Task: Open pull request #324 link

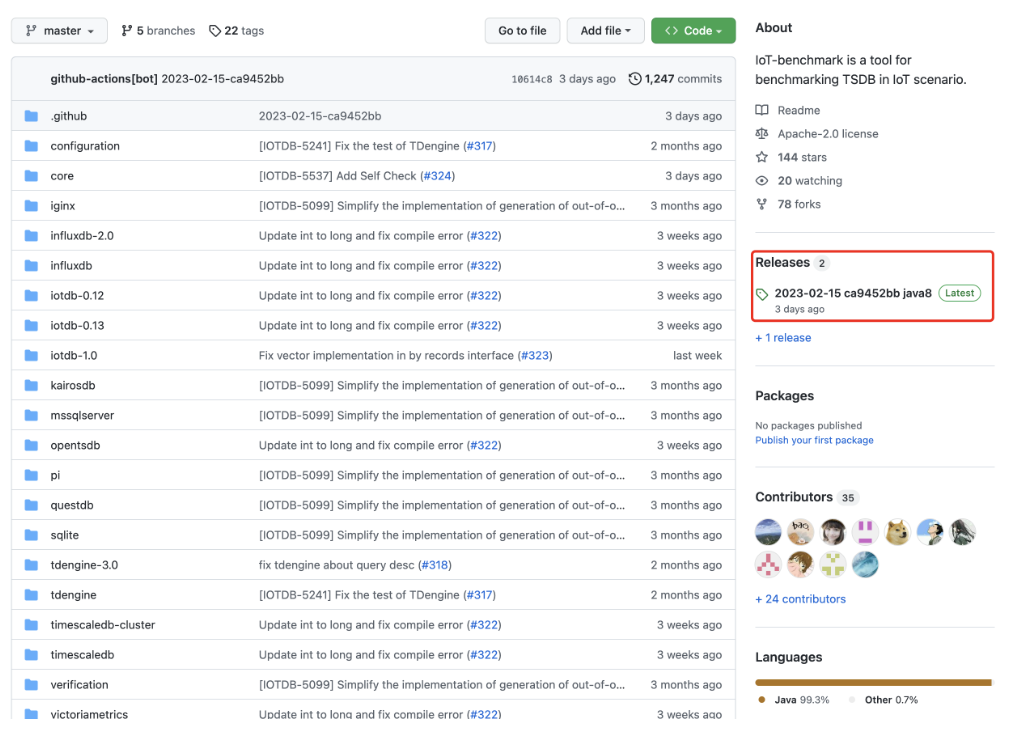Action: click(438, 175)
